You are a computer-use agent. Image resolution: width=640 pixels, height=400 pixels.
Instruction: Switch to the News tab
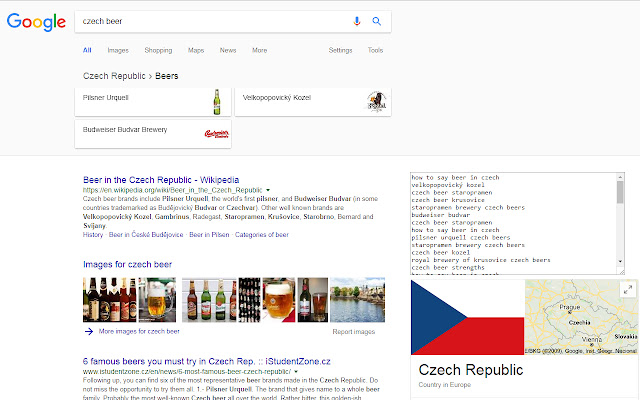pyautogui.click(x=228, y=50)
